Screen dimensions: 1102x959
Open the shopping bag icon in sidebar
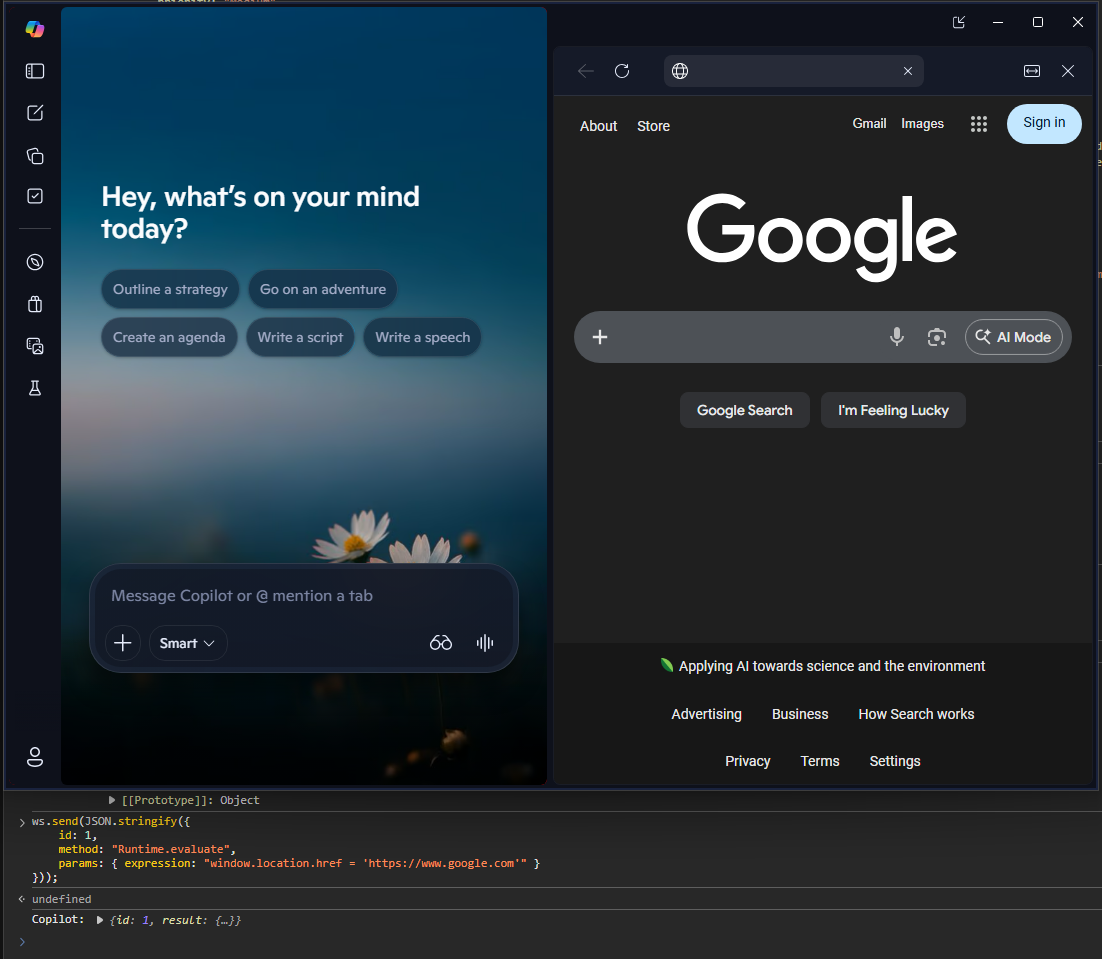(x=35, y=304)
